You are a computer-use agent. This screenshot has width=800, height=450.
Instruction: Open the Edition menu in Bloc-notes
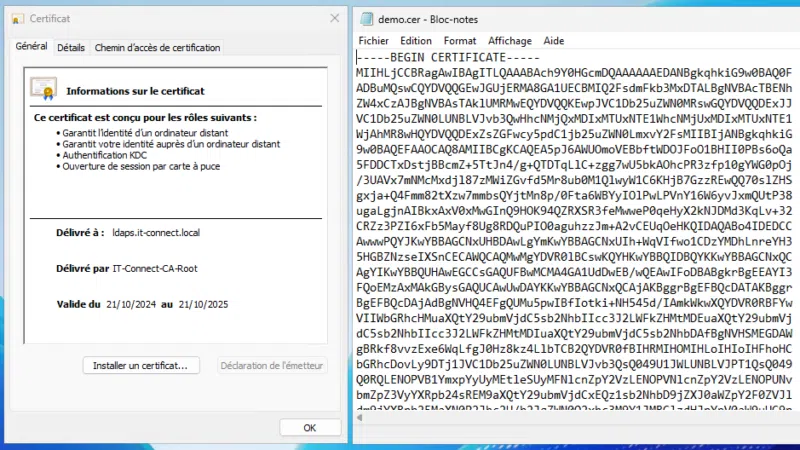point(416,41)
